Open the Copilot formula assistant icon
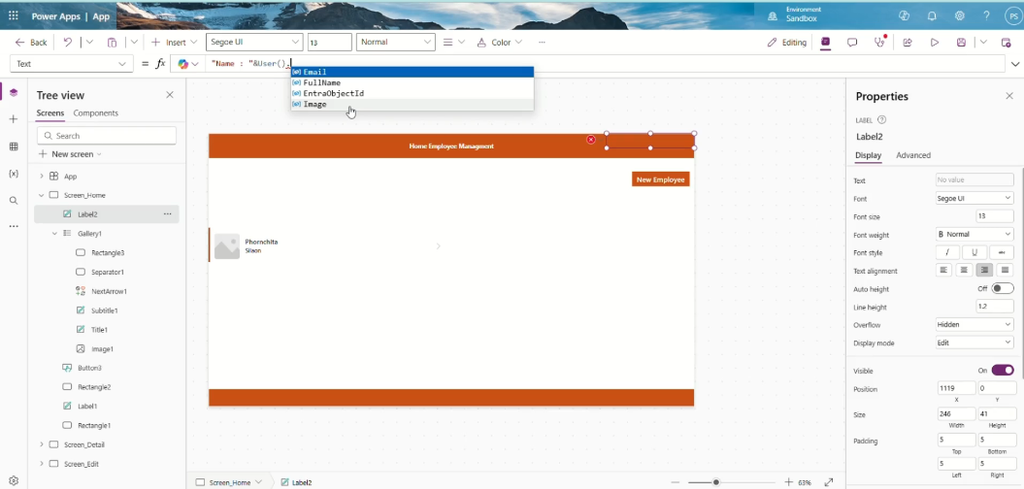 (x=183, y=64)
